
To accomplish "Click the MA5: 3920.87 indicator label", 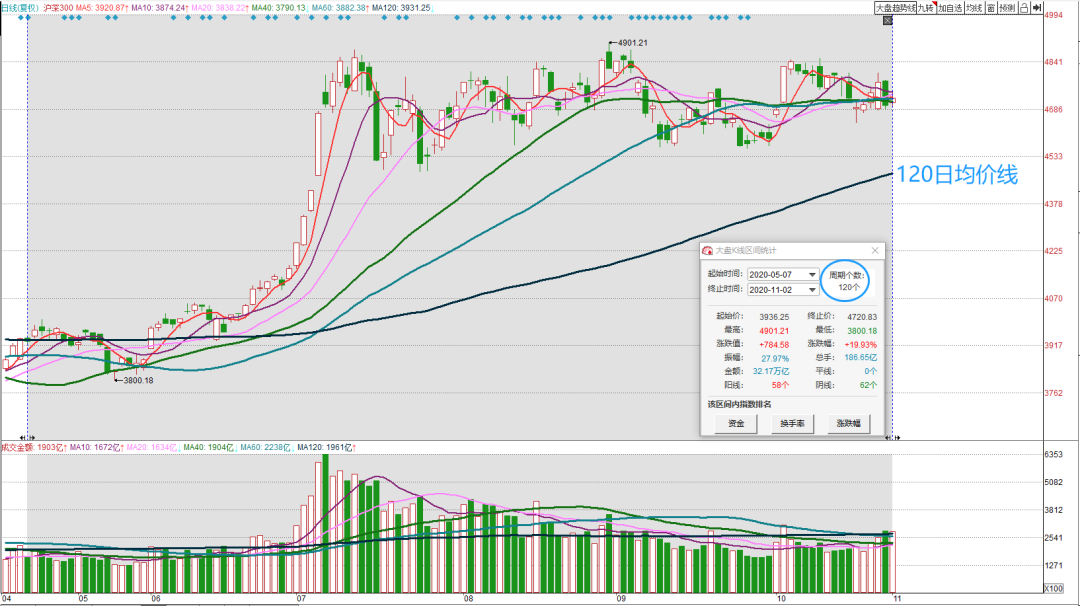I will 101,8.
